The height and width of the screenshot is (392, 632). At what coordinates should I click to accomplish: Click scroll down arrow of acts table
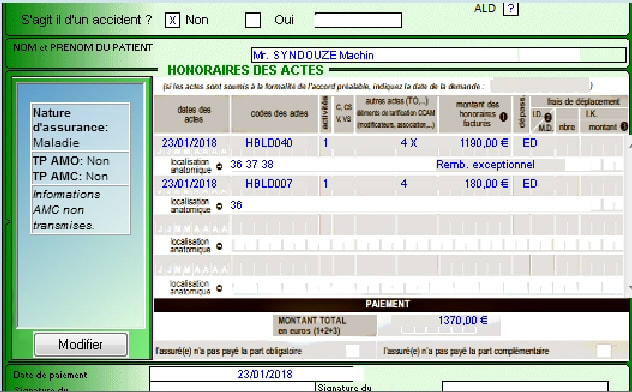pyautogui.click(x=629, y=287)
